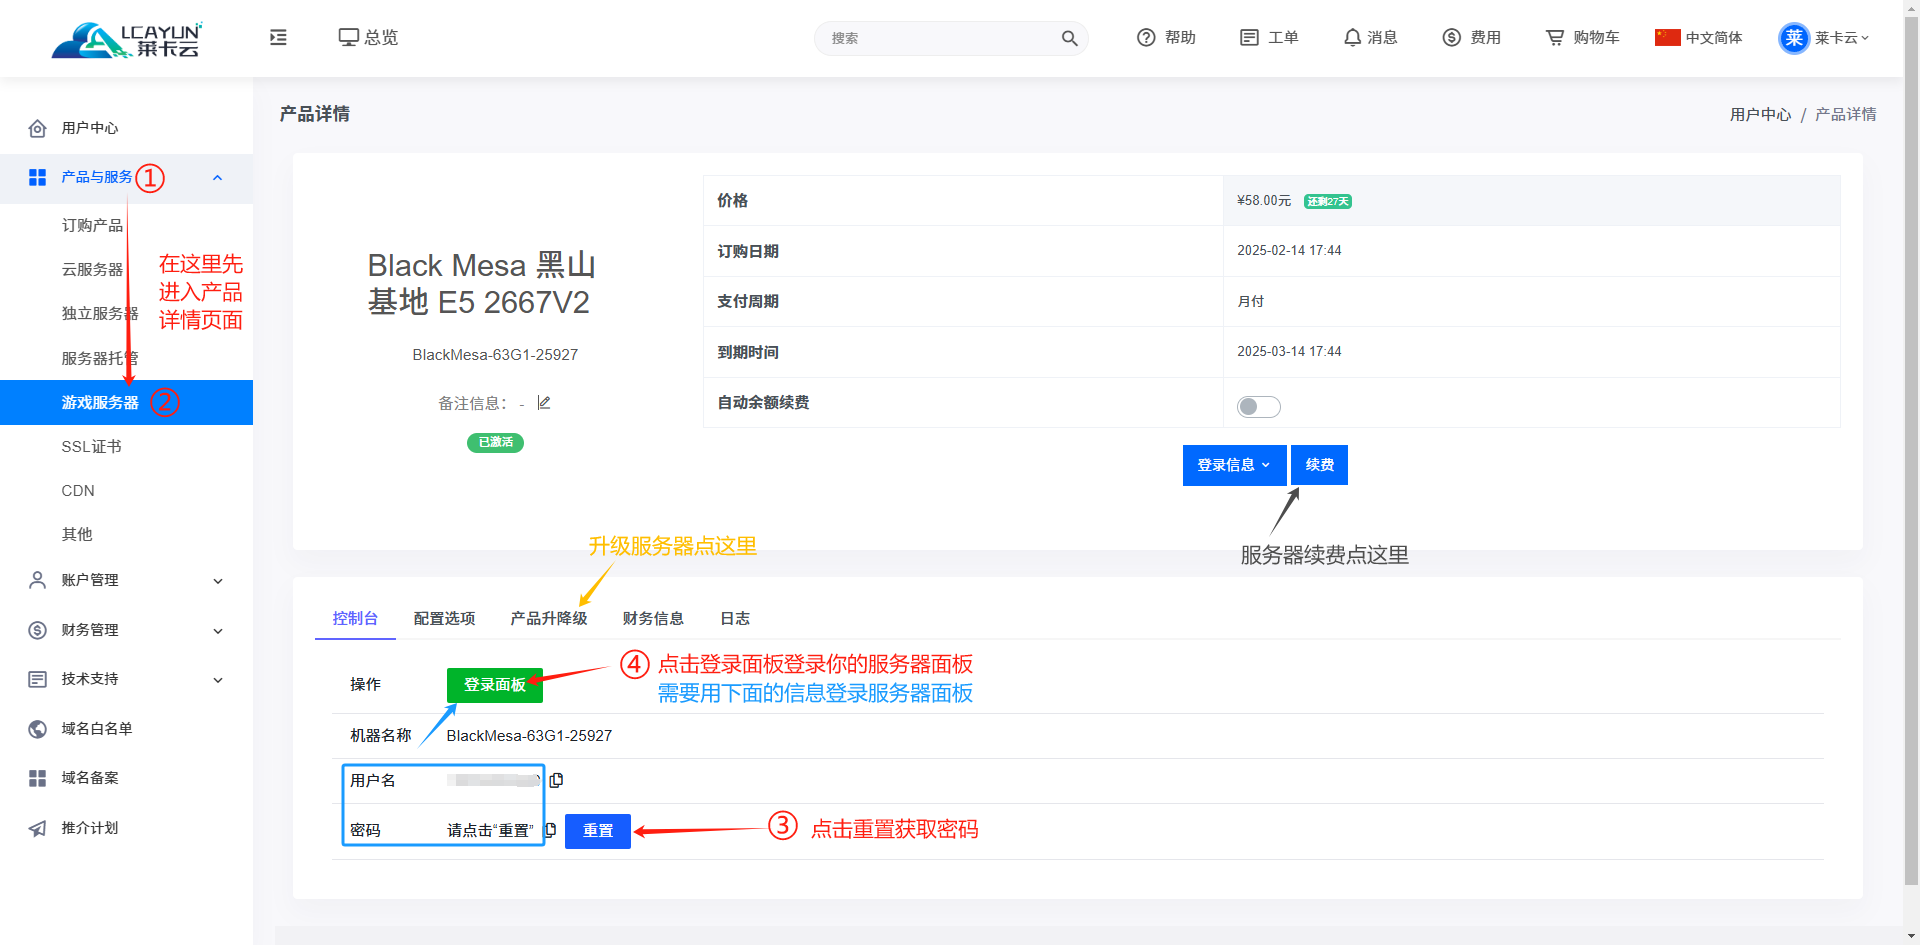
Task: Expand the 财务管理 chevron
Action: (x=218, y=631)
